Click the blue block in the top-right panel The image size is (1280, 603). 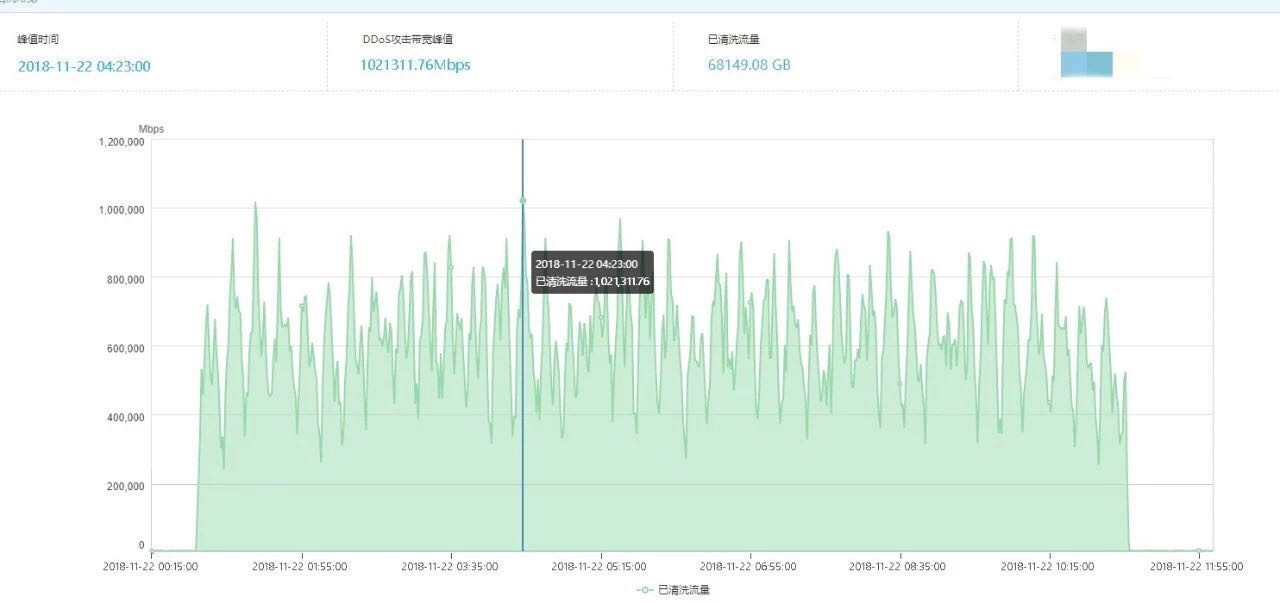tap(1087, 64)
